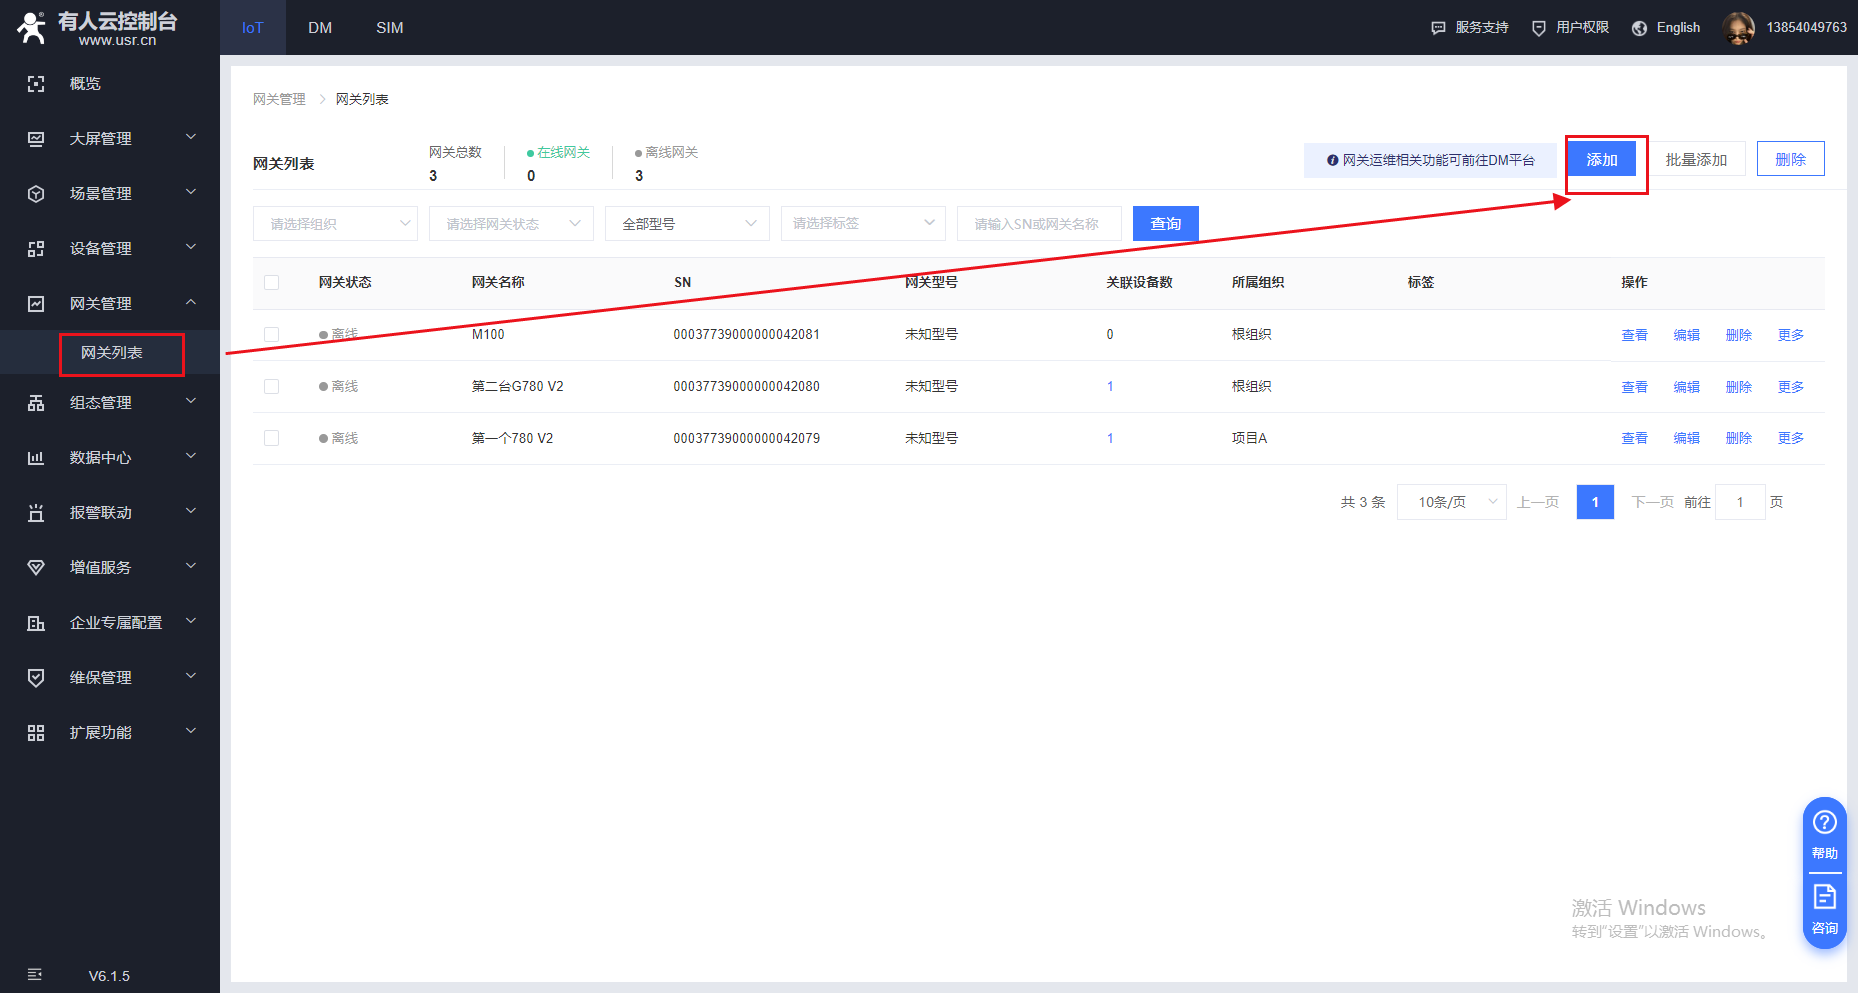Focus the SN or gateway name input field
Image resolution: width=1858 pixels, height=993 pixels.
pyautogui.click(x=1038, y=224)
